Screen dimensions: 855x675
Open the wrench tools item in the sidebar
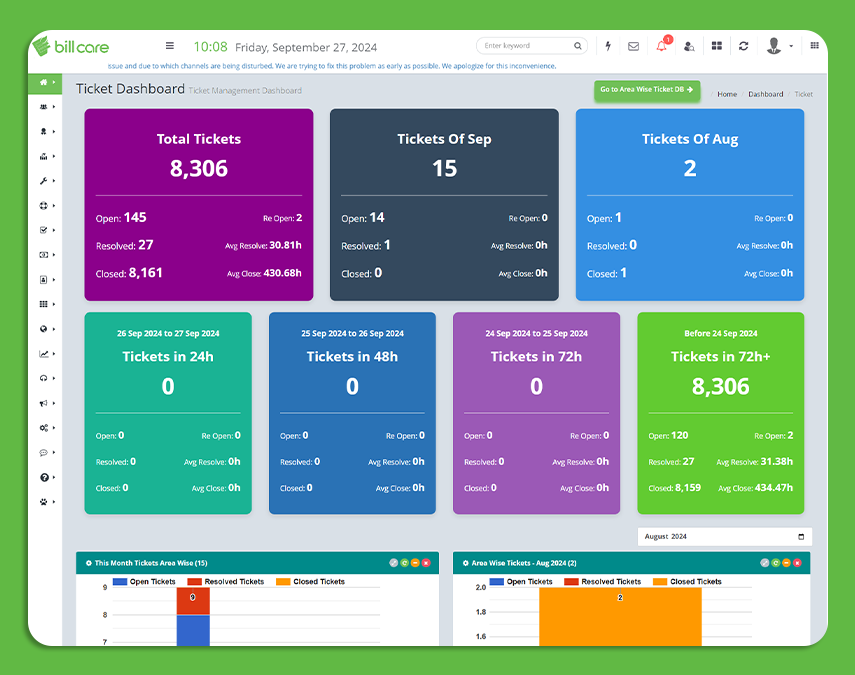click(44, 181)
